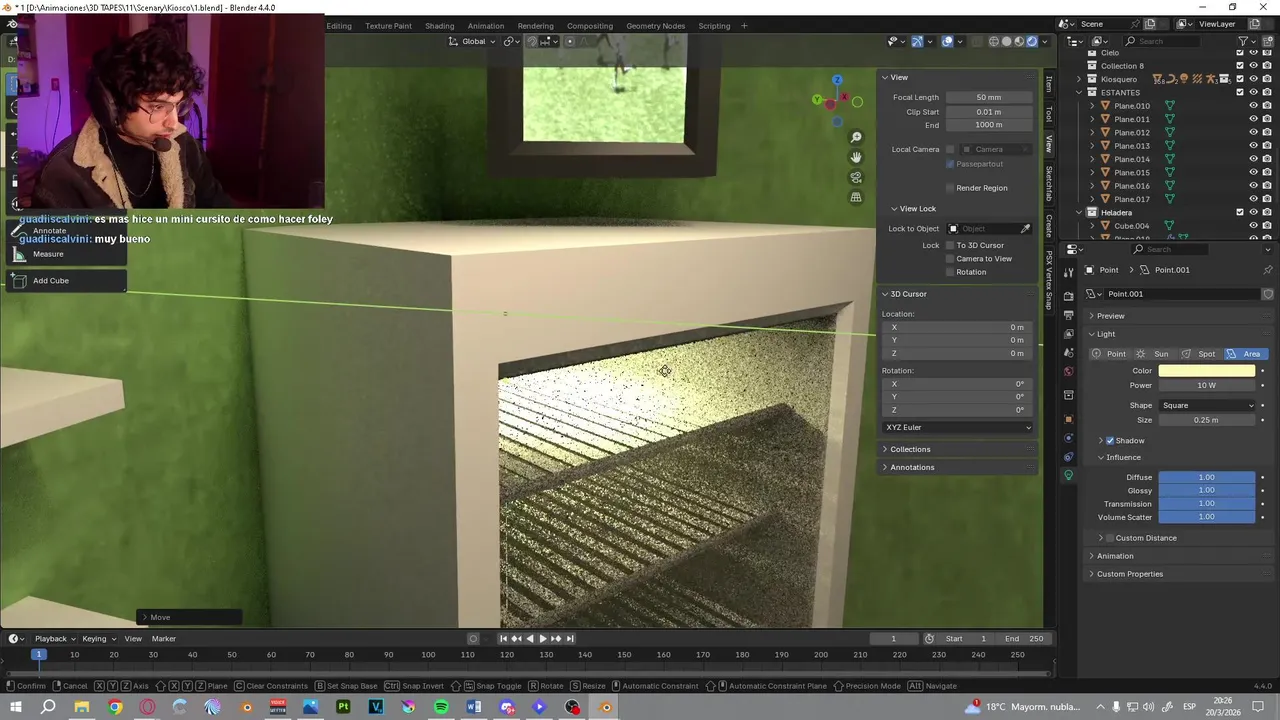Open Chrome from the taskbar
Screen dimensions: 1280x720
click(x=115, y=707)
